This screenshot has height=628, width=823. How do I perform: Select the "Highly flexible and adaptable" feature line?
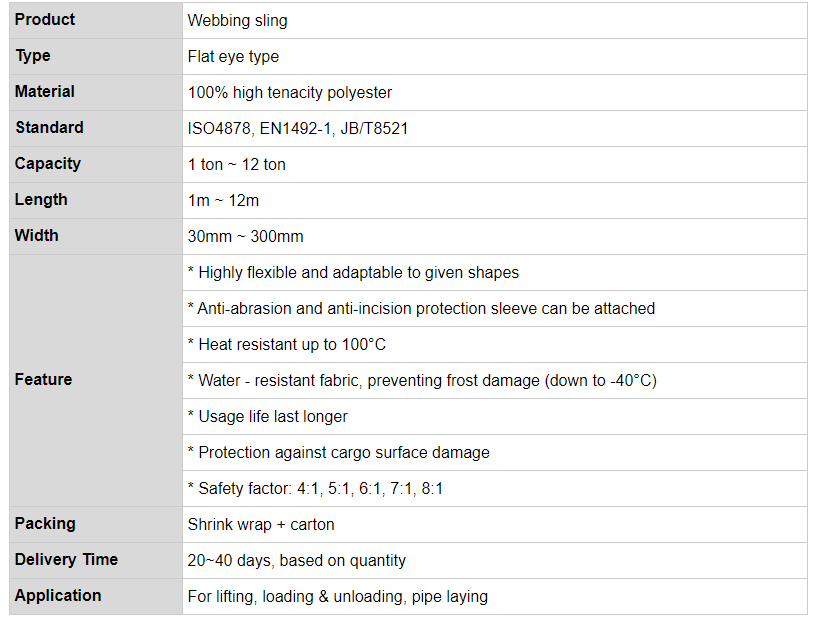point(353,273)
